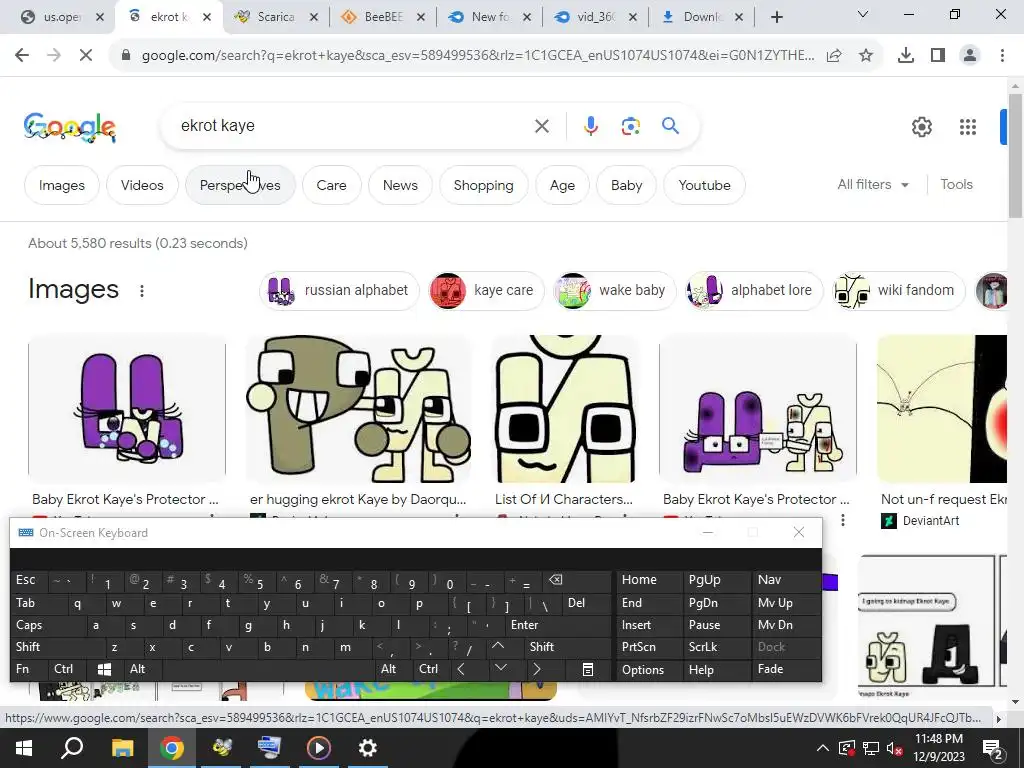The height and width of the screenshot is (768, 1024).
Task: Toggle Chrome side panel icon
Action: (938, 56)
